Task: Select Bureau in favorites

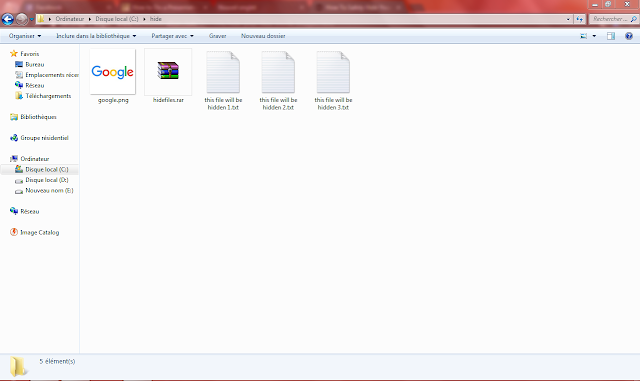Action: pyautogui.click(x=35, y=65)
